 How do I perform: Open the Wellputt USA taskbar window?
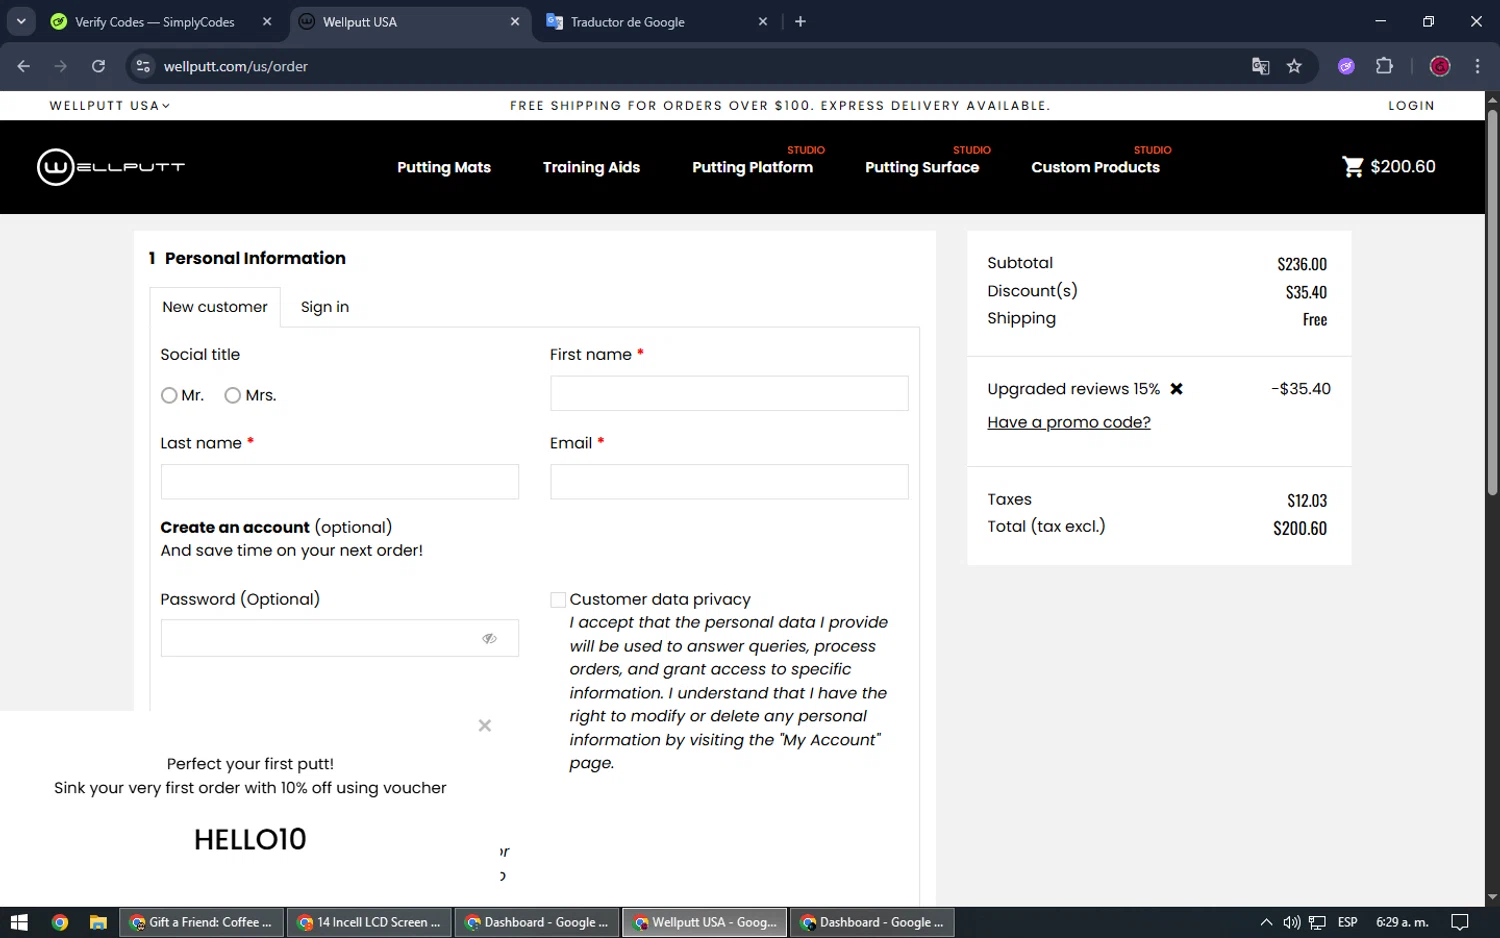(x=705, y=922)
